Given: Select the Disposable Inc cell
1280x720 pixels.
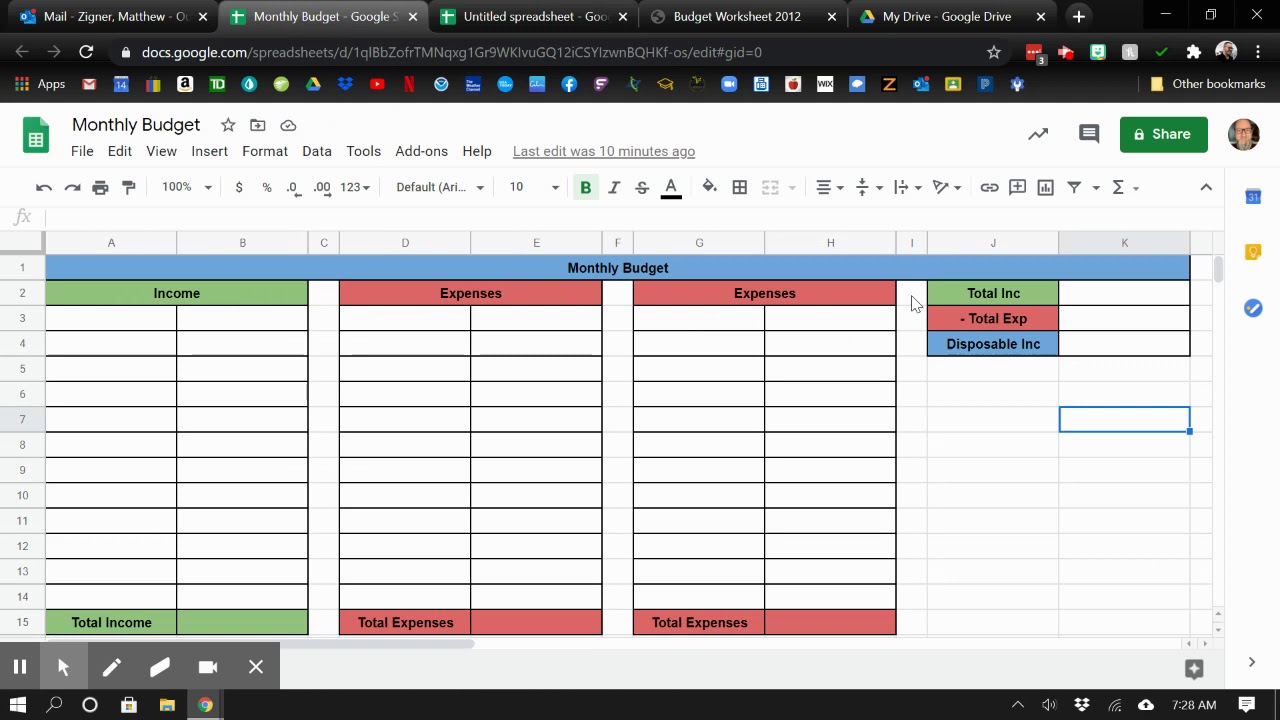Looking at the screenshot, I should pos(993,344).
